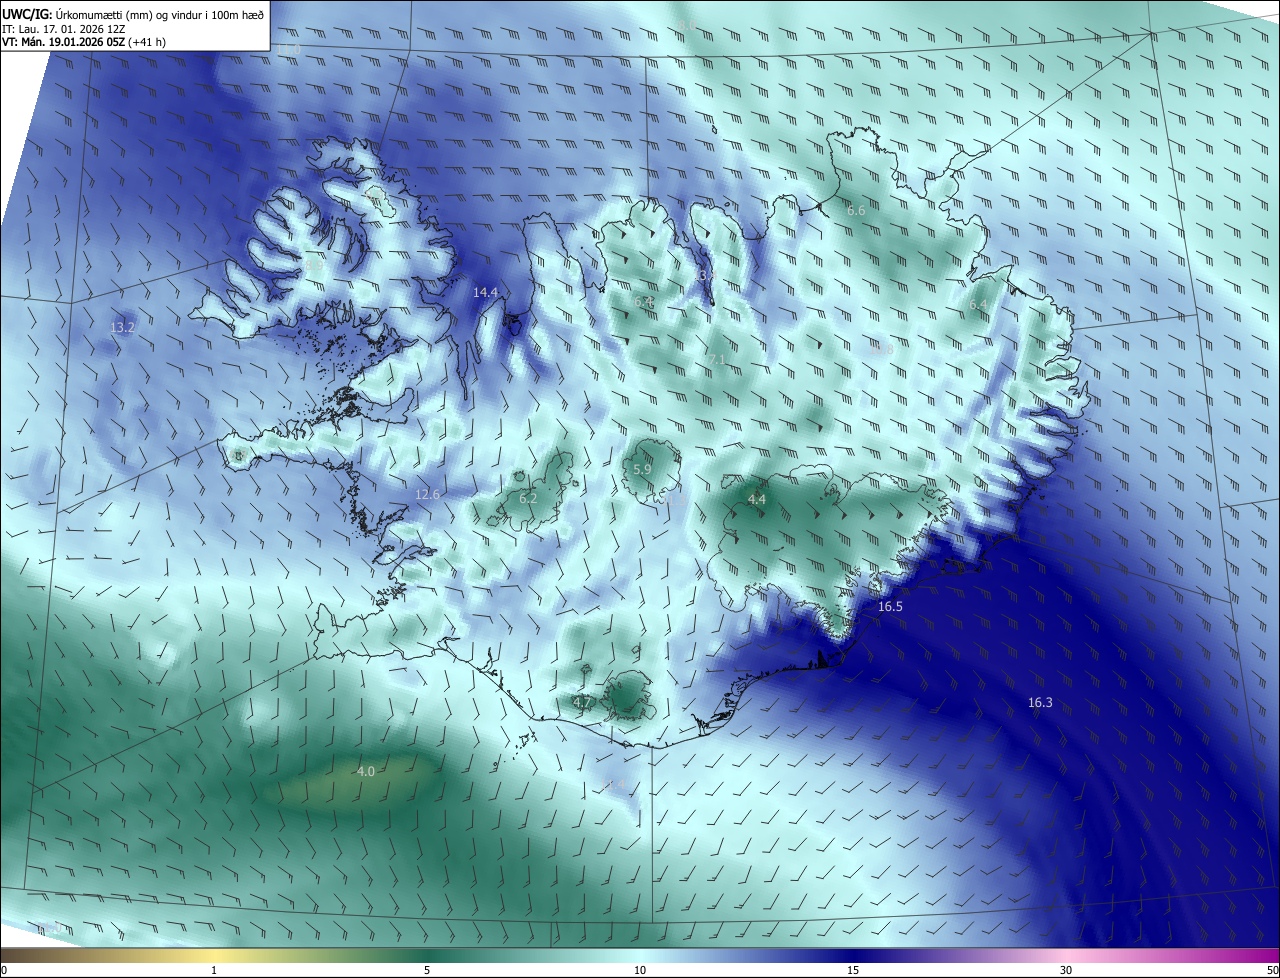1280x978 pixels.
Task: Select the 15 tick label on the color scale
Action: (x=853, y=970)
